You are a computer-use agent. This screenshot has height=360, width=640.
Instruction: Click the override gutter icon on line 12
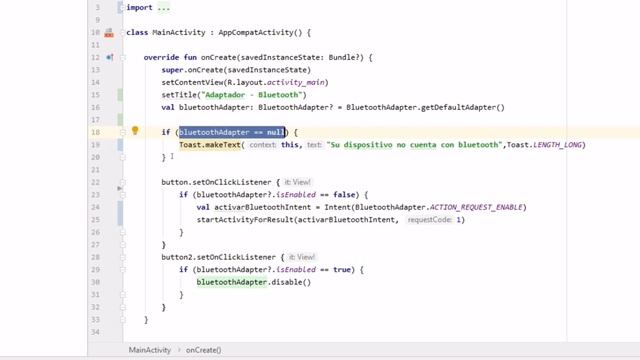point(110,58)
